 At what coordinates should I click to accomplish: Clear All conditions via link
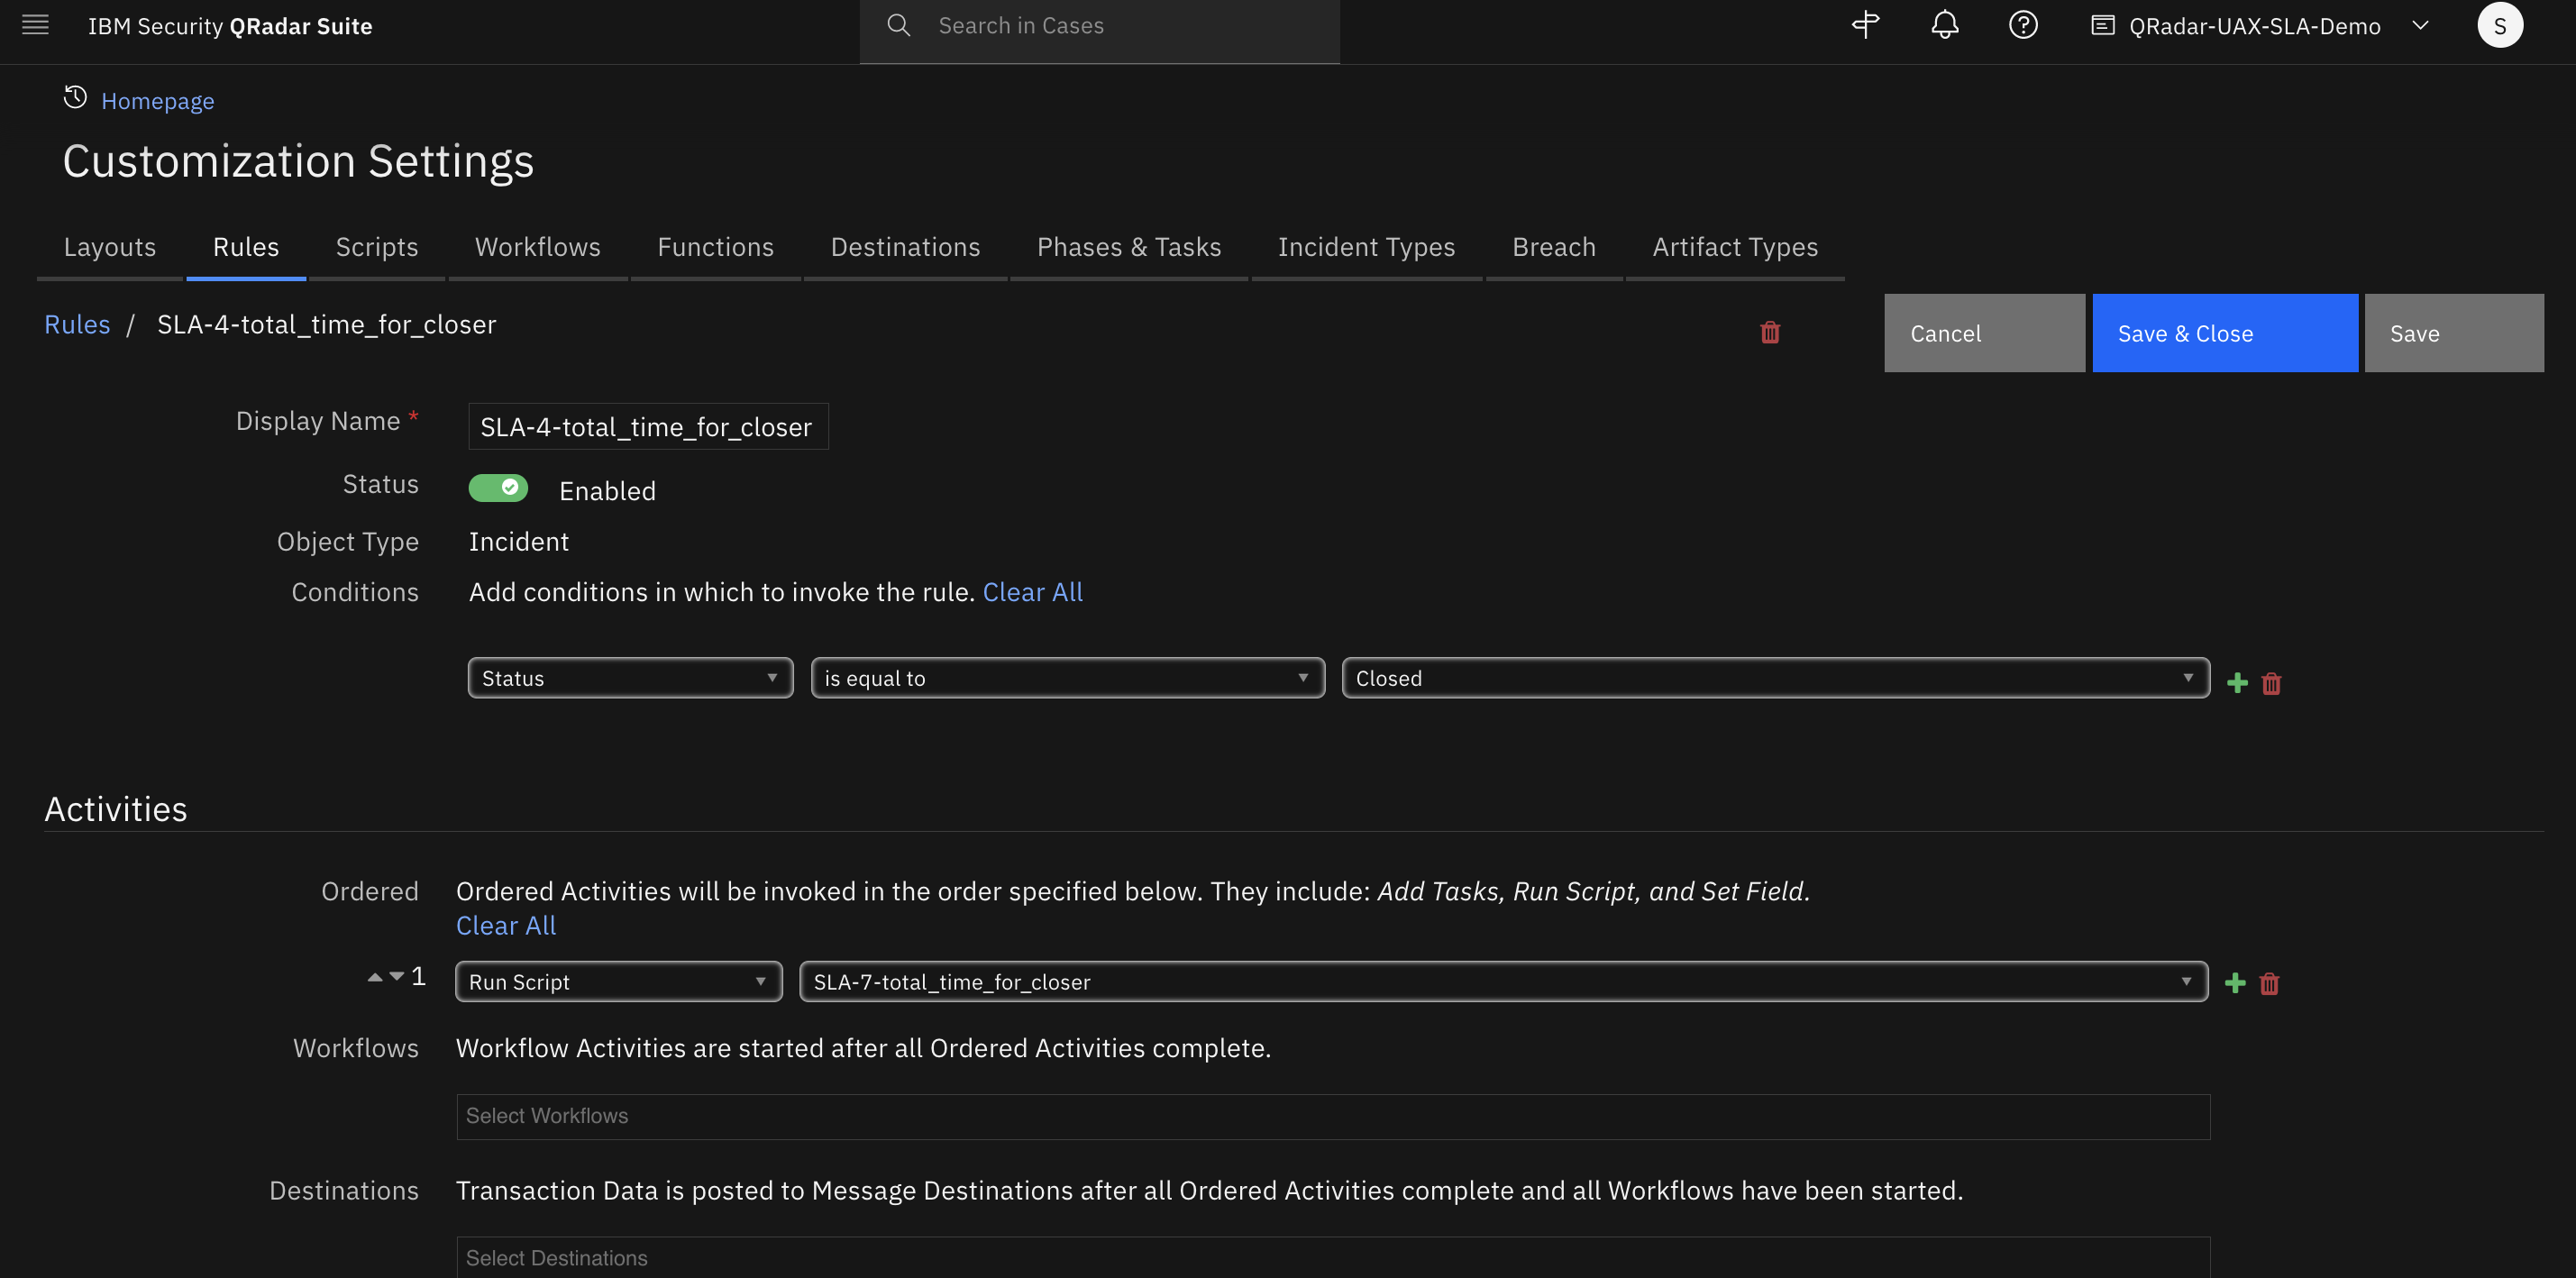pyautogui.click(x=1033, y=591)
